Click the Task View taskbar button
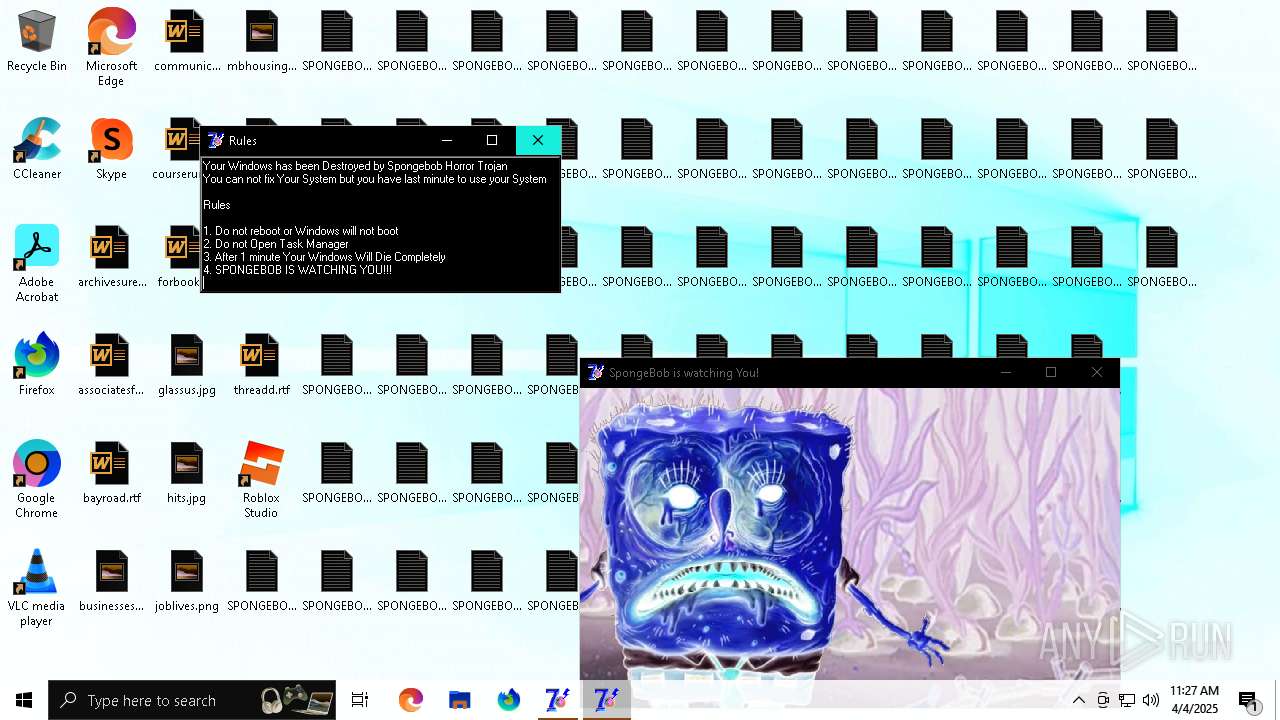Viewport: 1280px width, 720px height. pos(360,700)
